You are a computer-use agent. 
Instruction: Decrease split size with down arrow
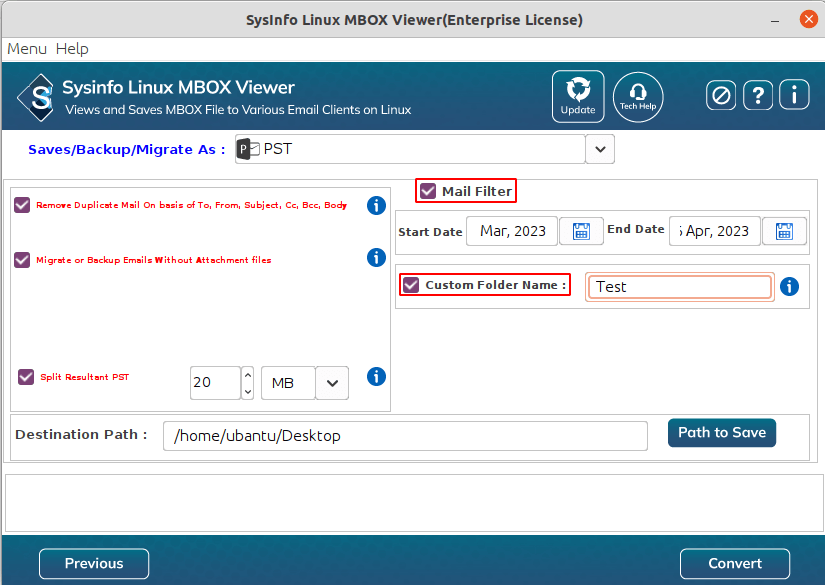(248, 391)
